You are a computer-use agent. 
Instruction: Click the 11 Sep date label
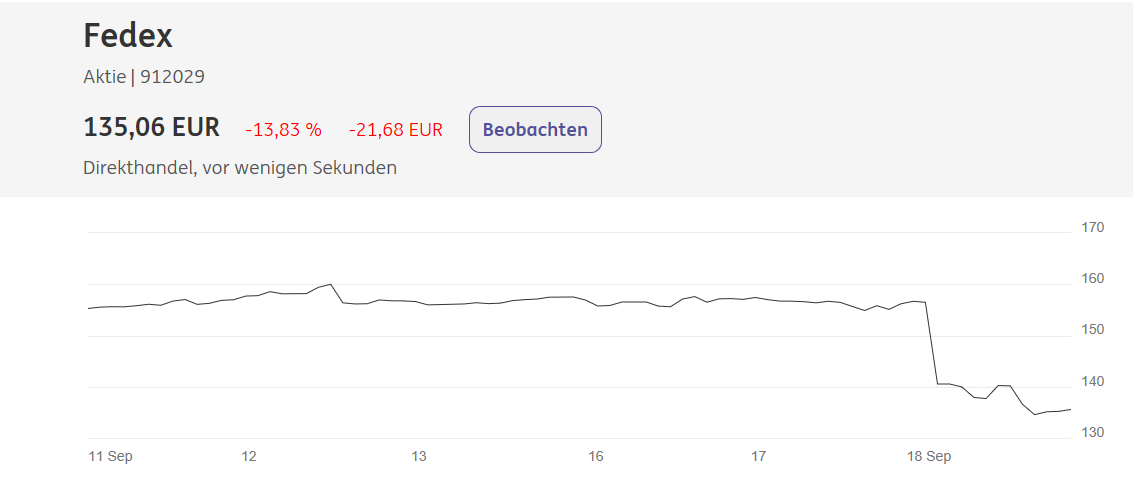tap(110, 456)
